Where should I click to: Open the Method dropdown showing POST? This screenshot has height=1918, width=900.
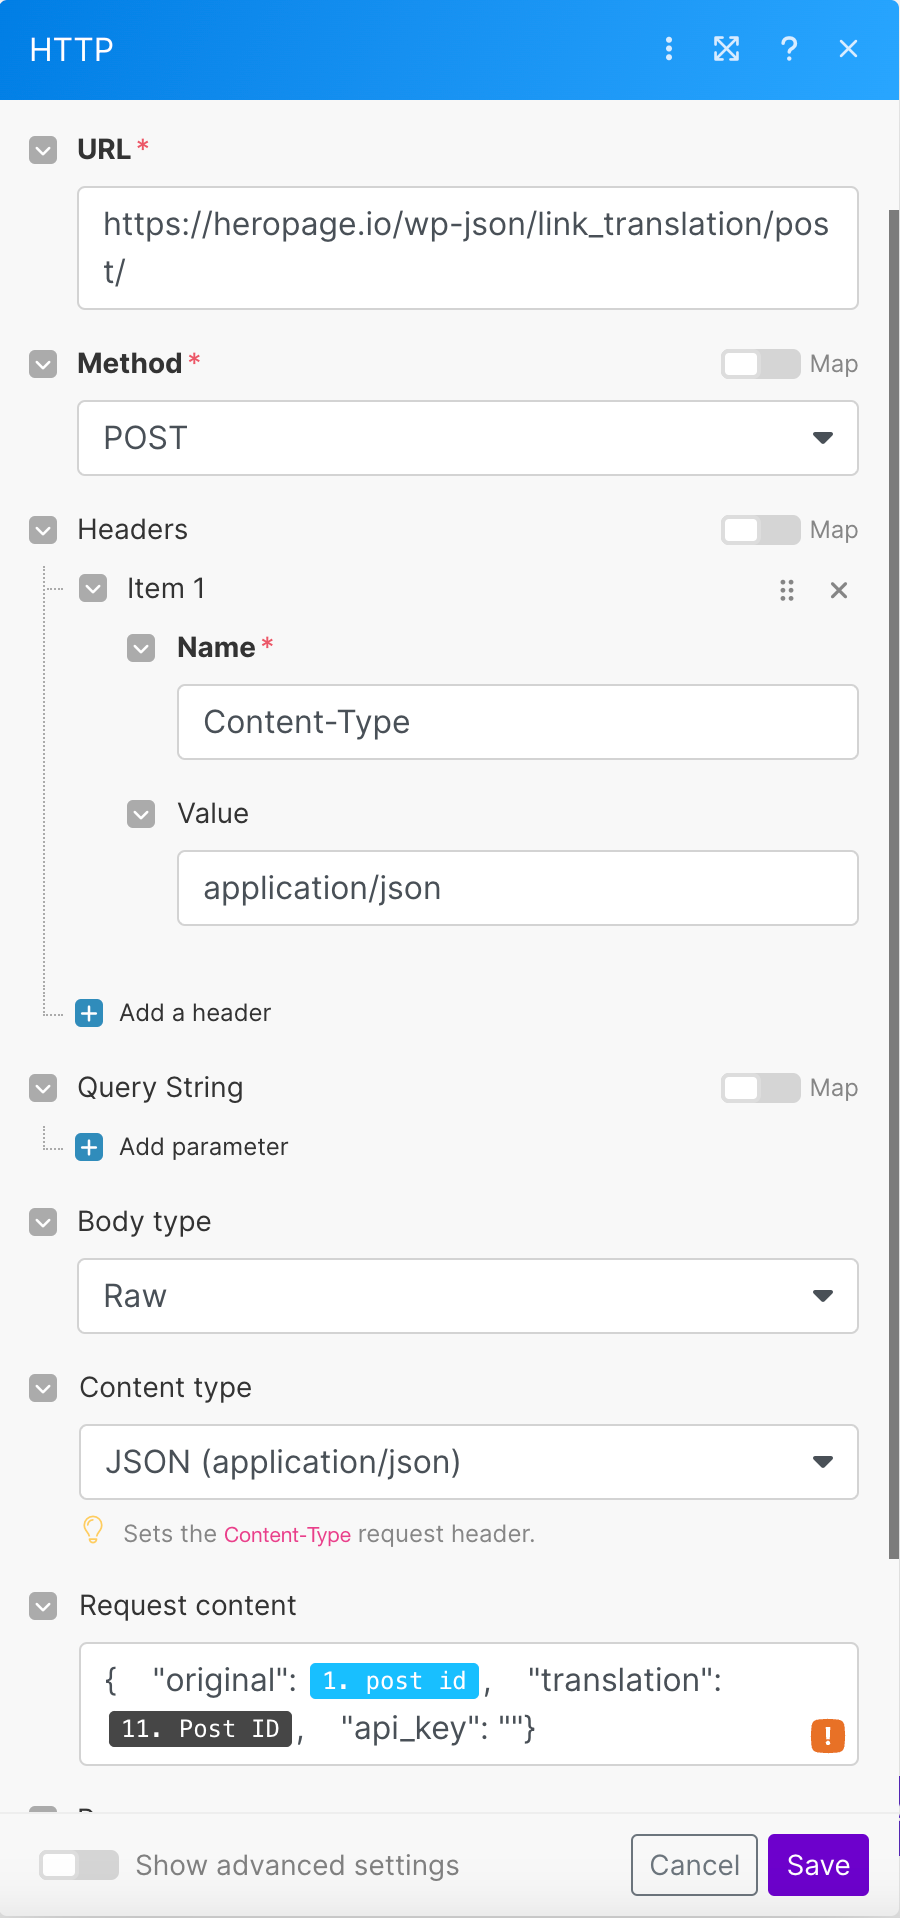(468, 438)
